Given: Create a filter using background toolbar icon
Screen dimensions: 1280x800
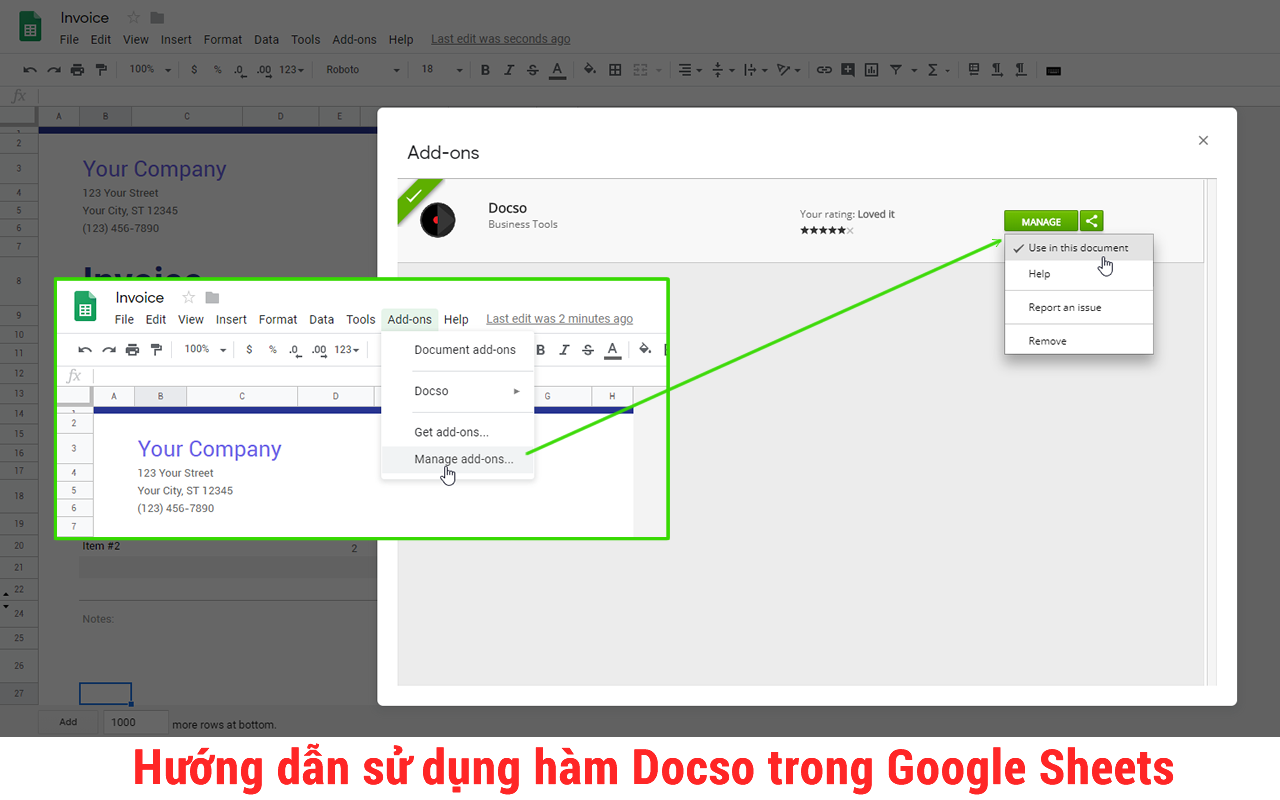Looking at the screenshot, I should (896, 70).
